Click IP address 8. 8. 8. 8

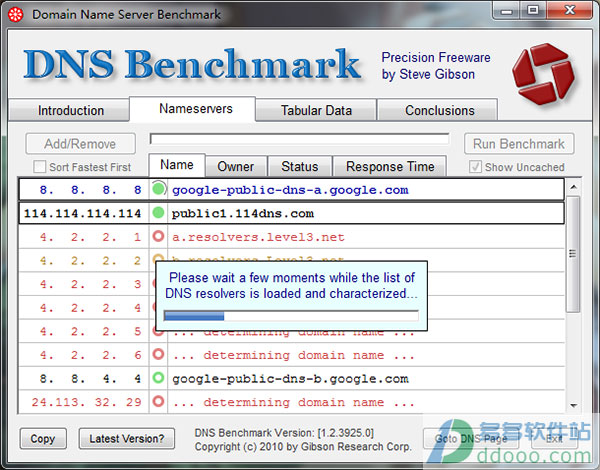tap(90, 190)
